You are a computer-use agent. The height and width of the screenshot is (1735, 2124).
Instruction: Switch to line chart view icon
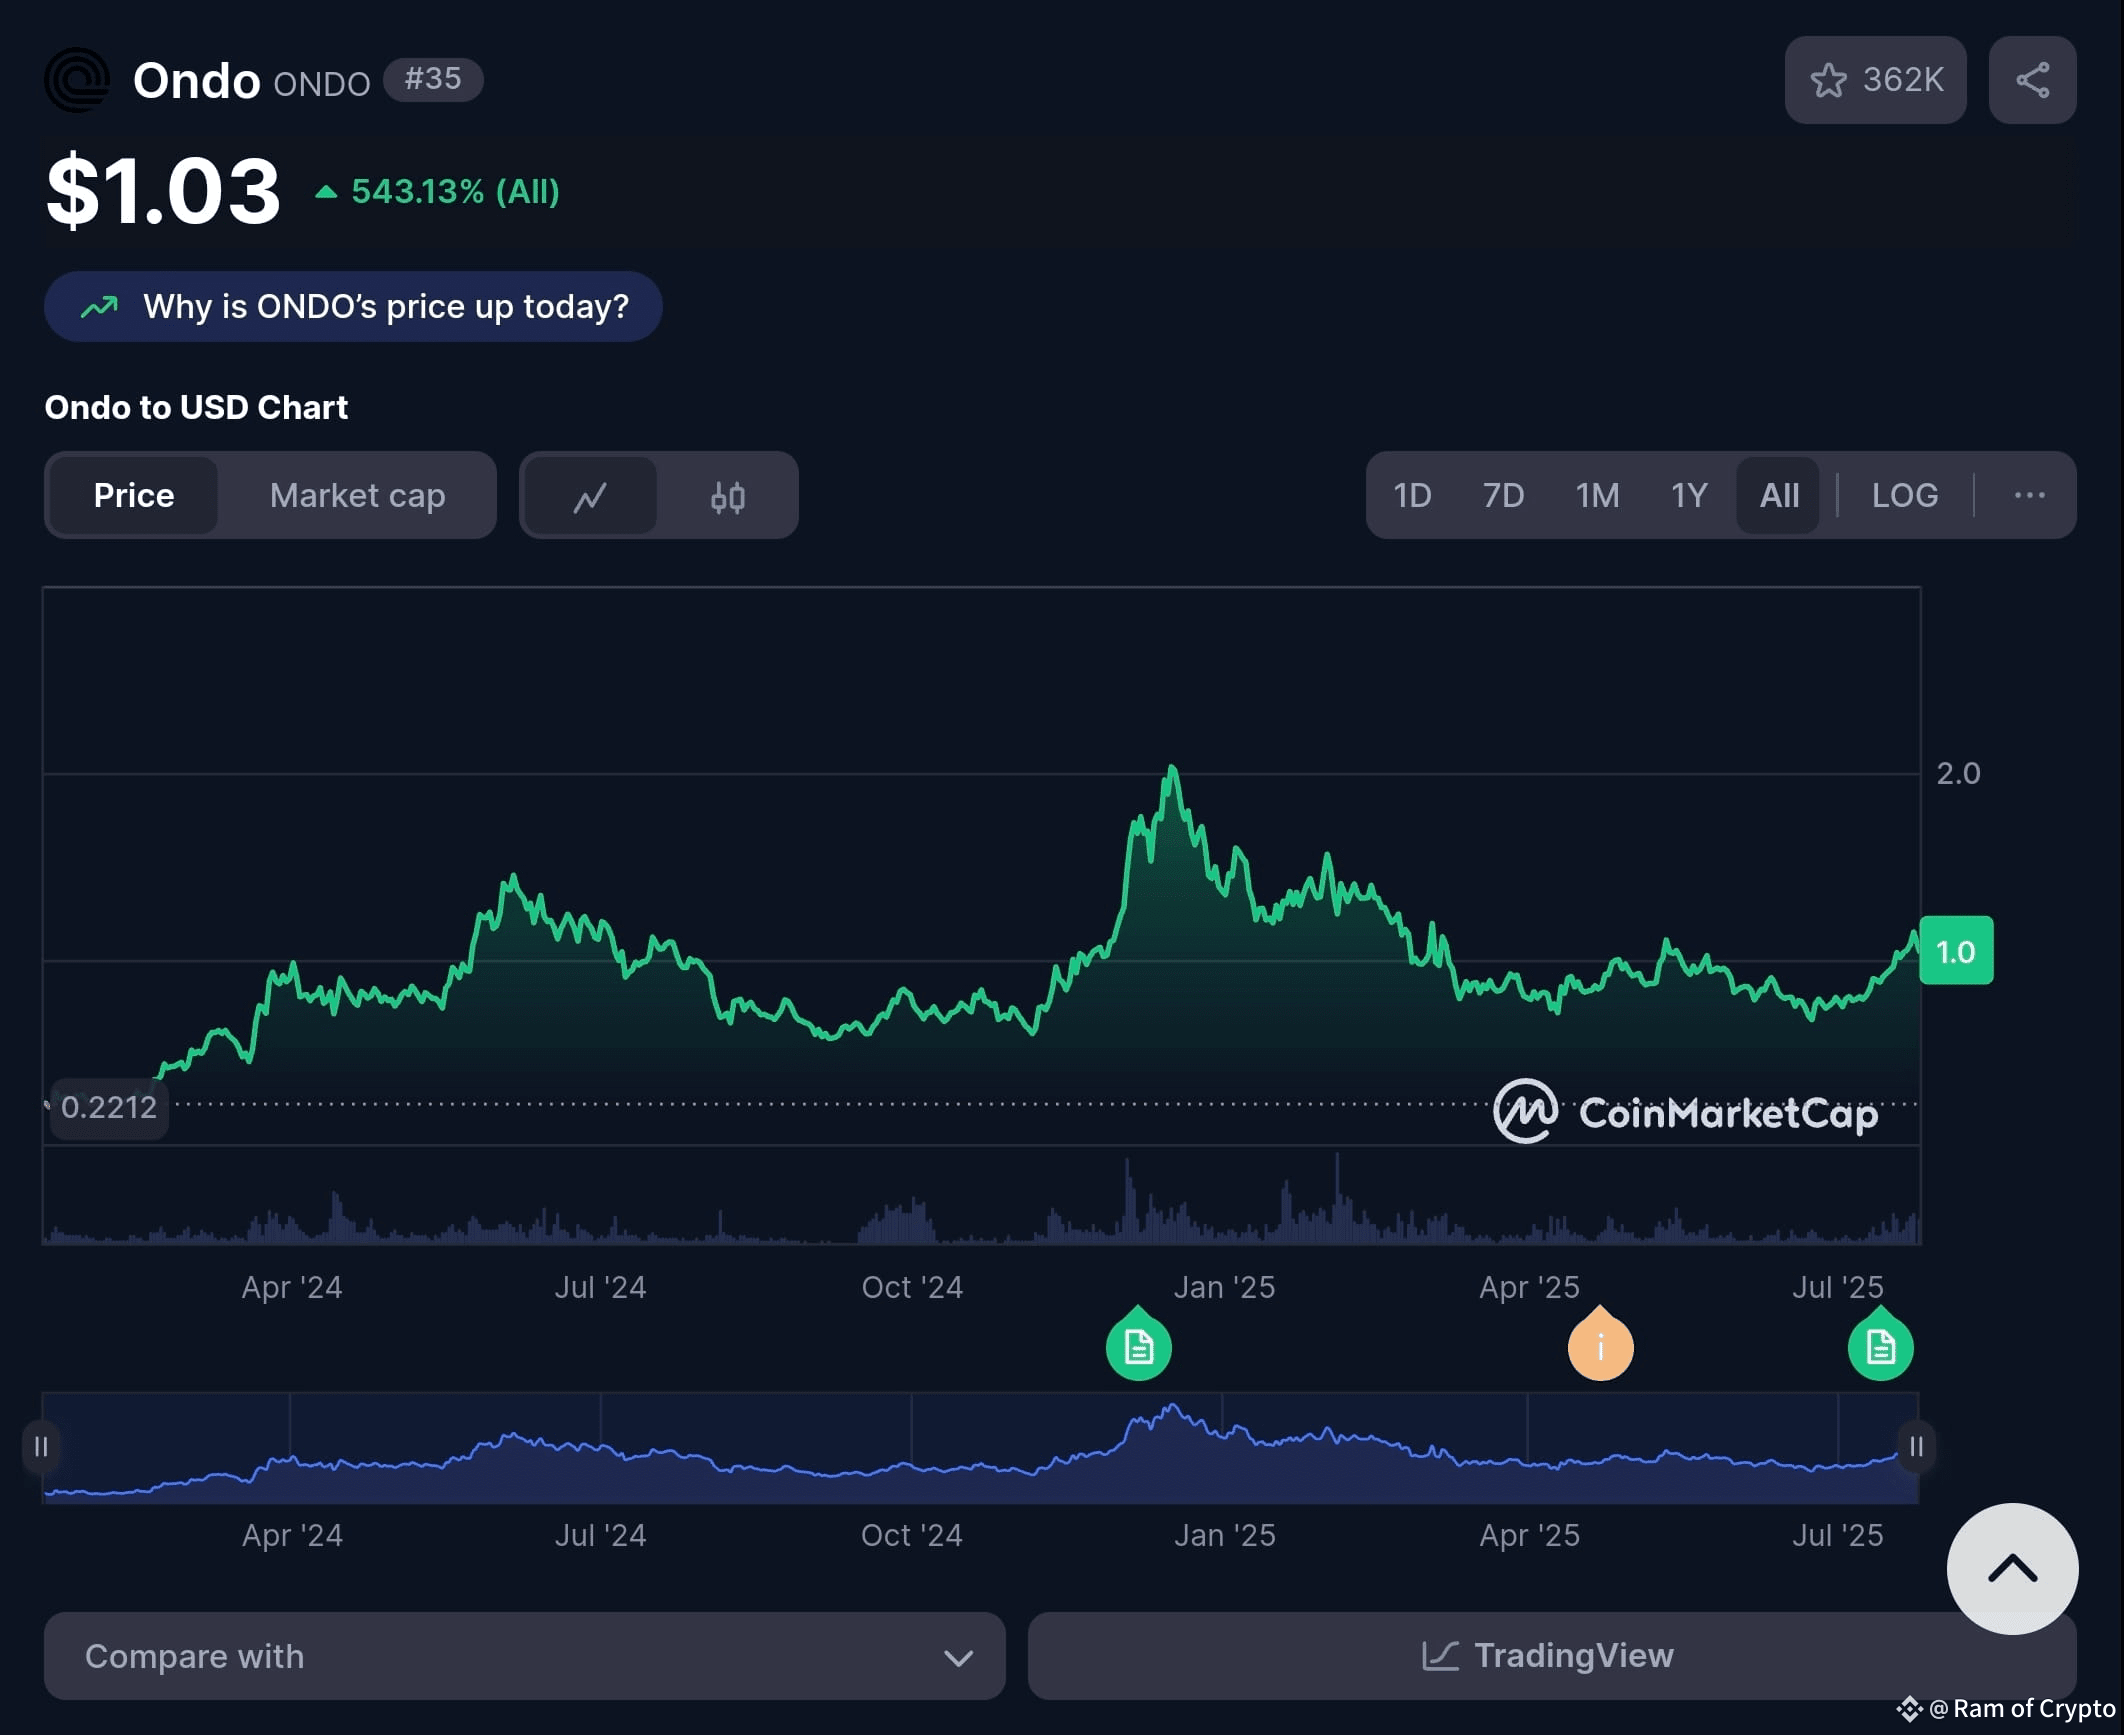(x=590, y=496)
